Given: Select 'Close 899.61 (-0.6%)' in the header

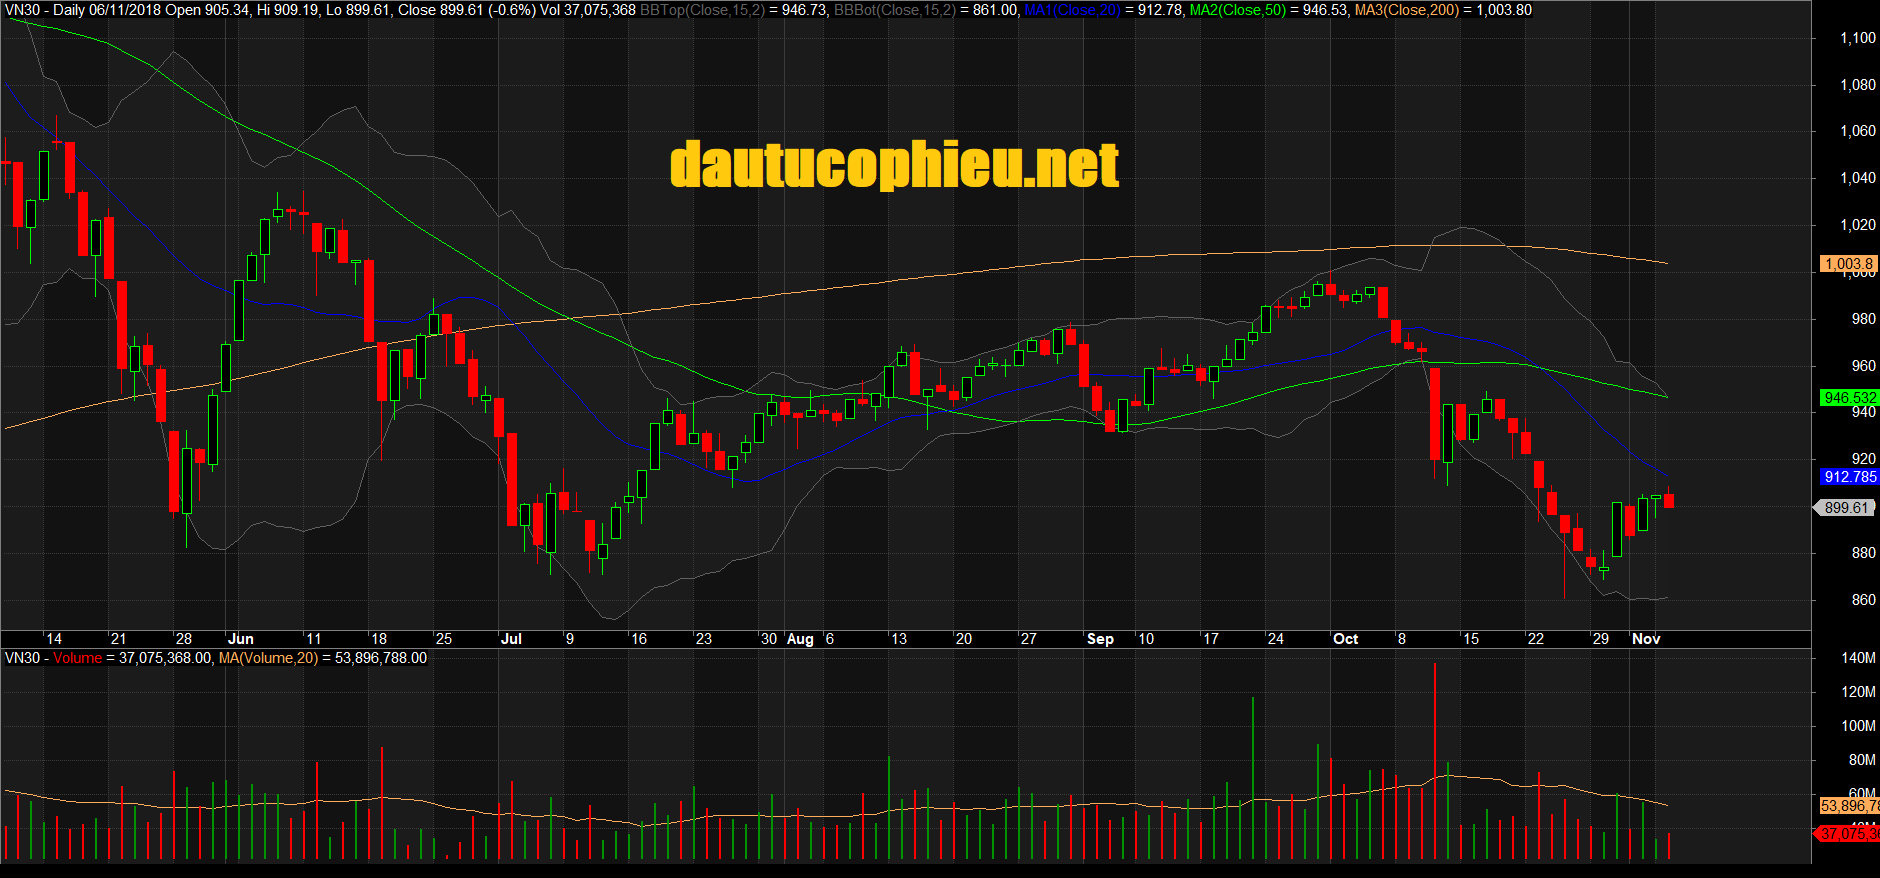Looking at the screenshot, I should pyautogui.click(x=467, y=10).
